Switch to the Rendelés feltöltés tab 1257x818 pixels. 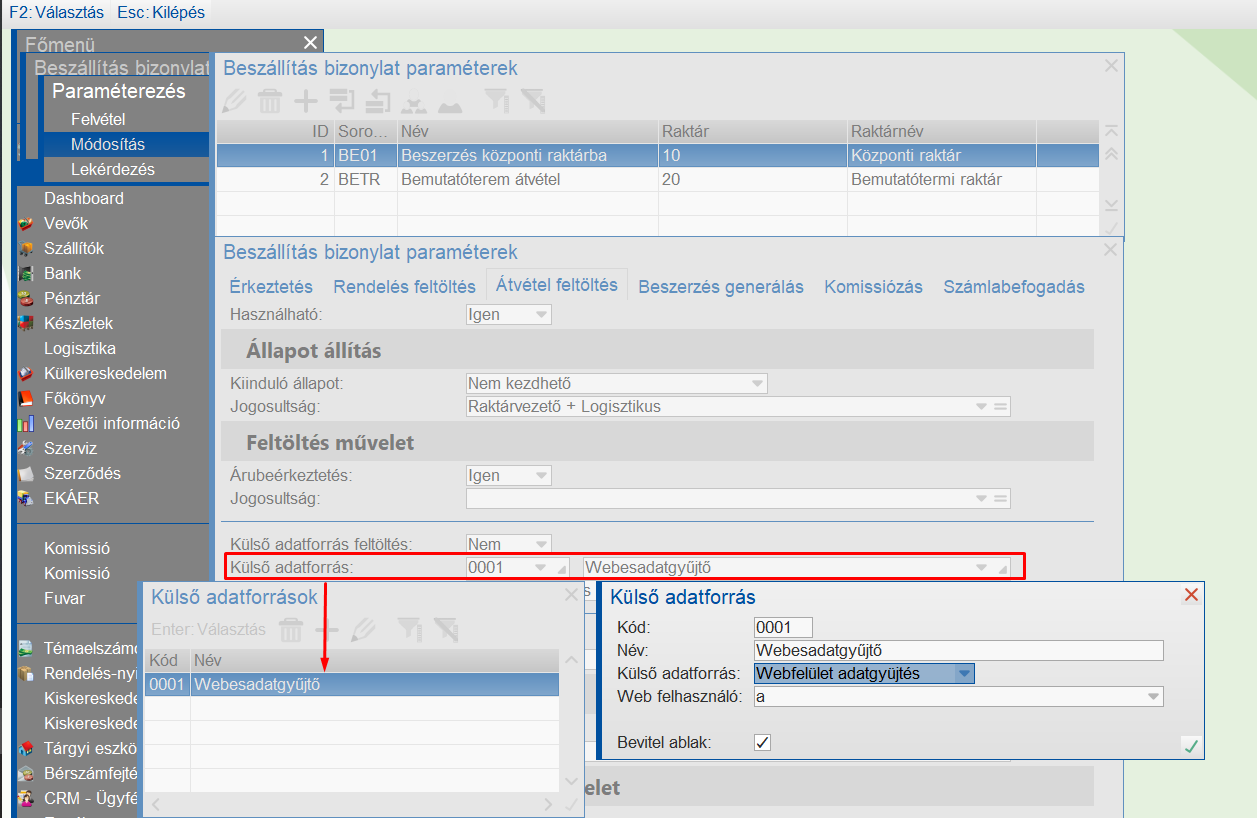[x=404, y=286]
